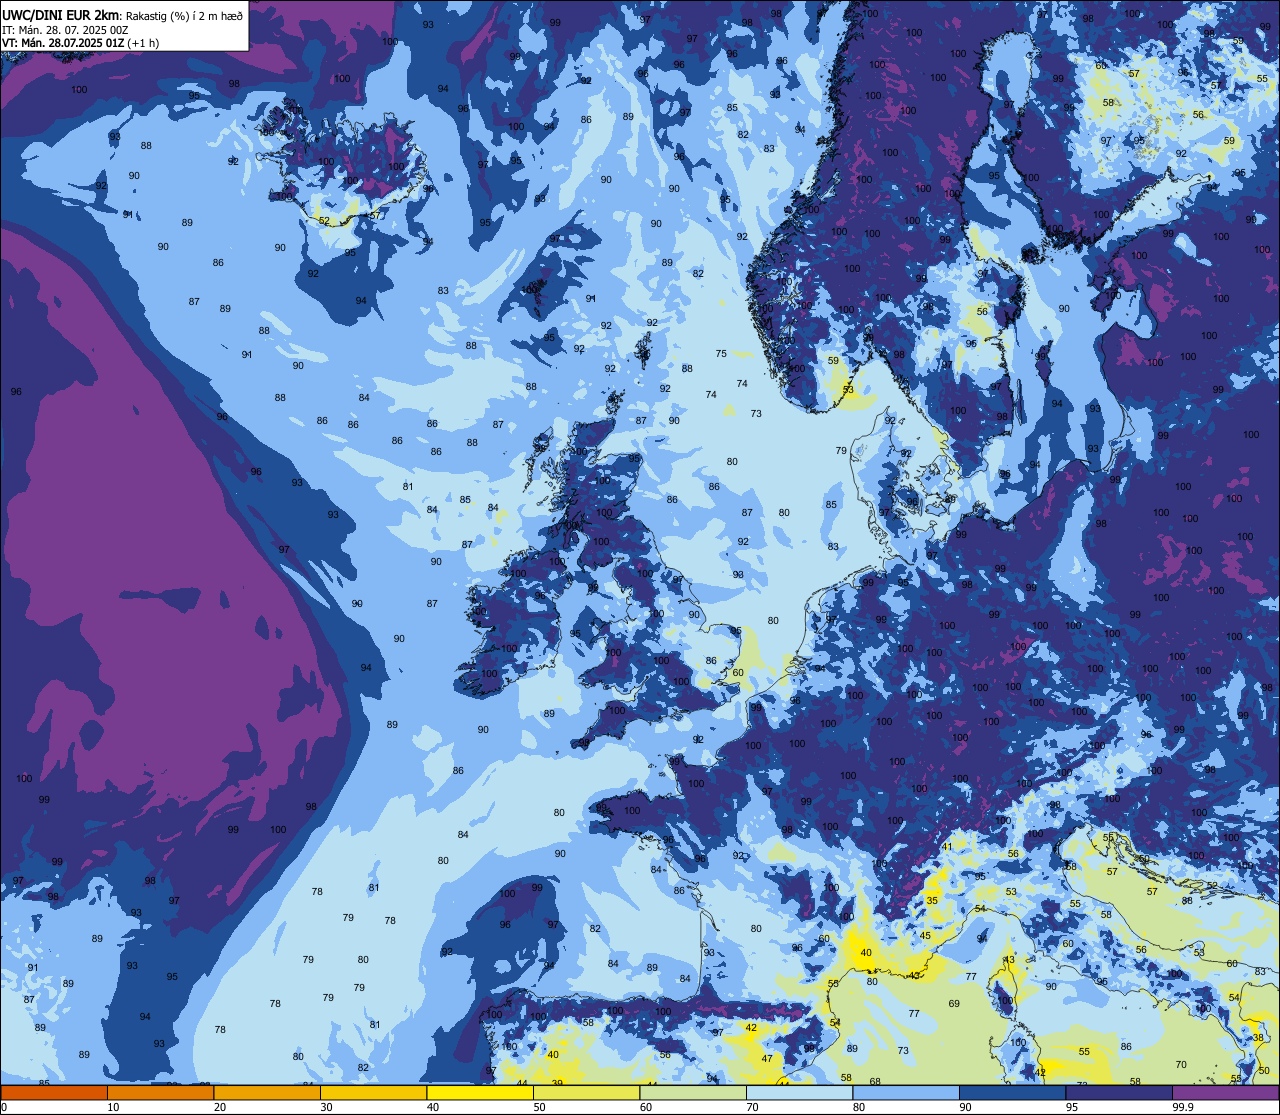Click the 20–30 amber legend swatch
1280x1115 pixels.
tap(267, 1093)
